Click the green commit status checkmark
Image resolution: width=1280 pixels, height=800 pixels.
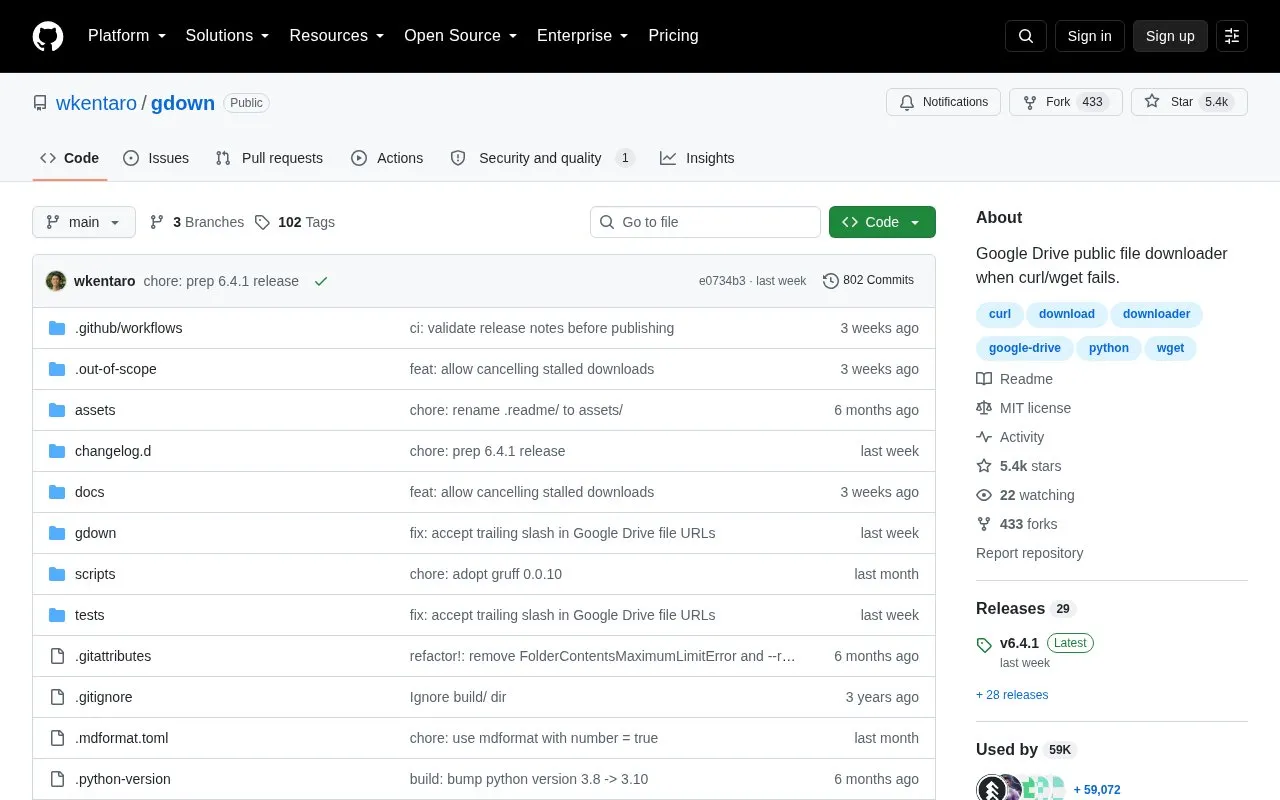pyautogui.click(x=321, y=281)
